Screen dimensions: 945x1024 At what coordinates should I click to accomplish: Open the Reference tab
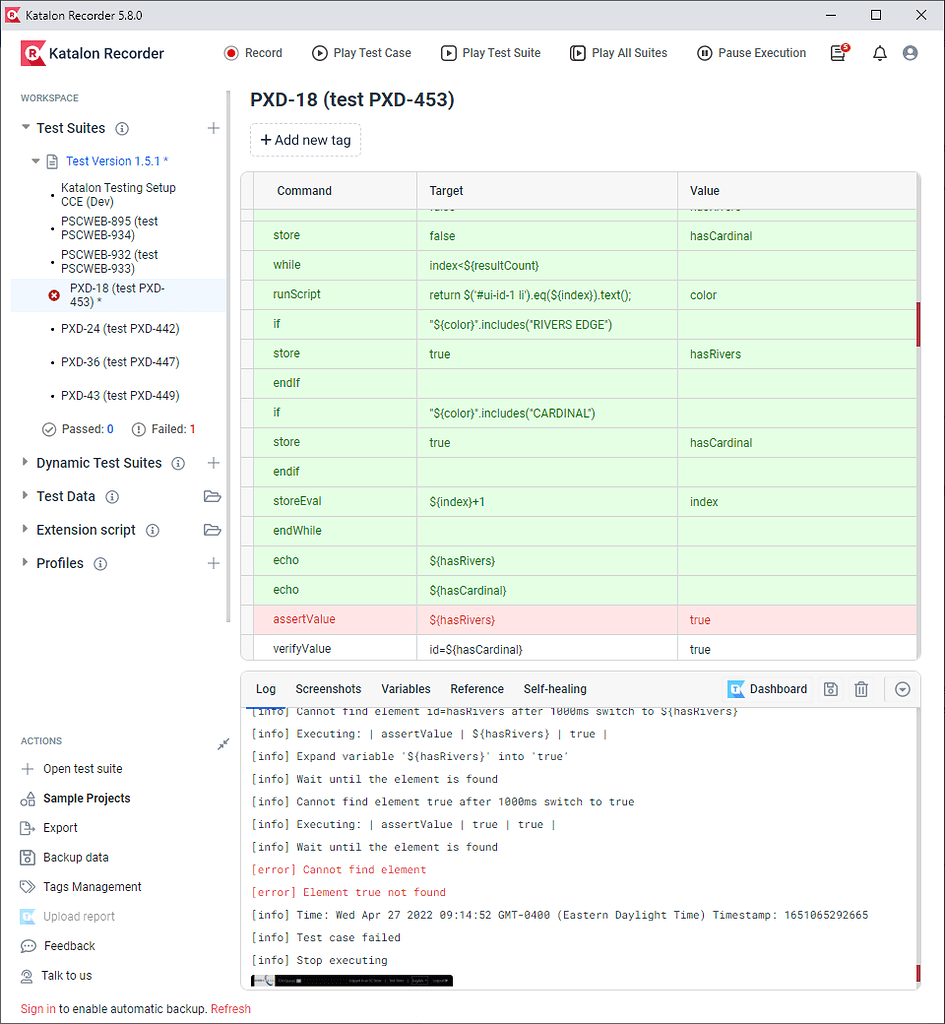(x=477, y=689)
